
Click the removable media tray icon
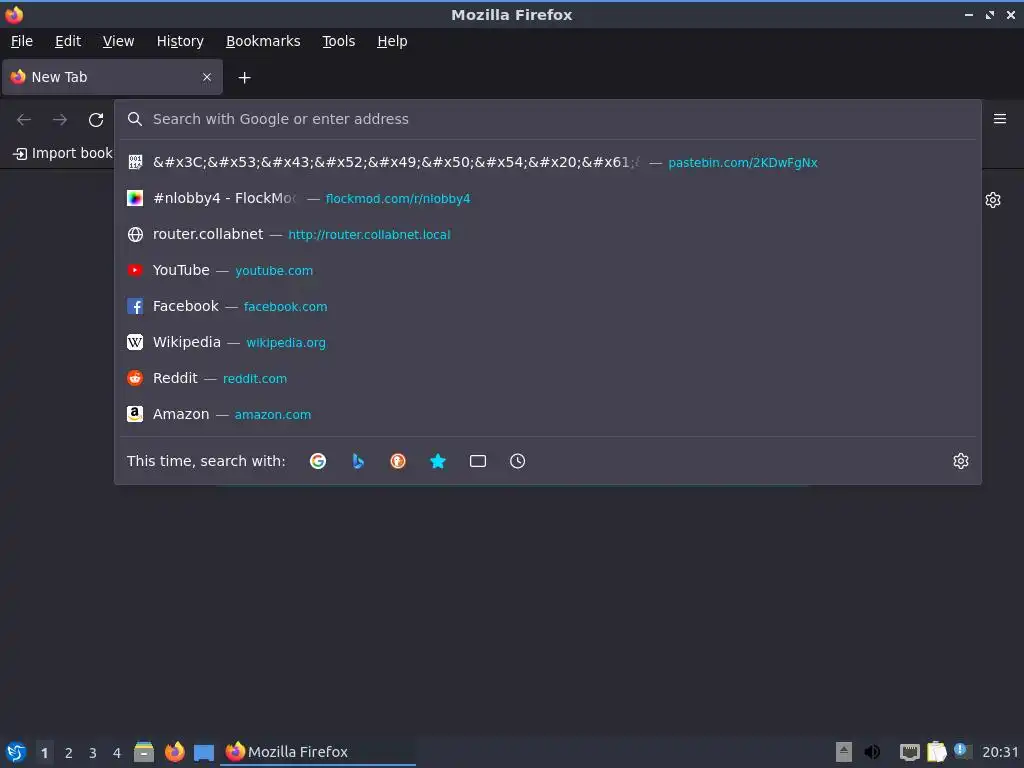844,752
